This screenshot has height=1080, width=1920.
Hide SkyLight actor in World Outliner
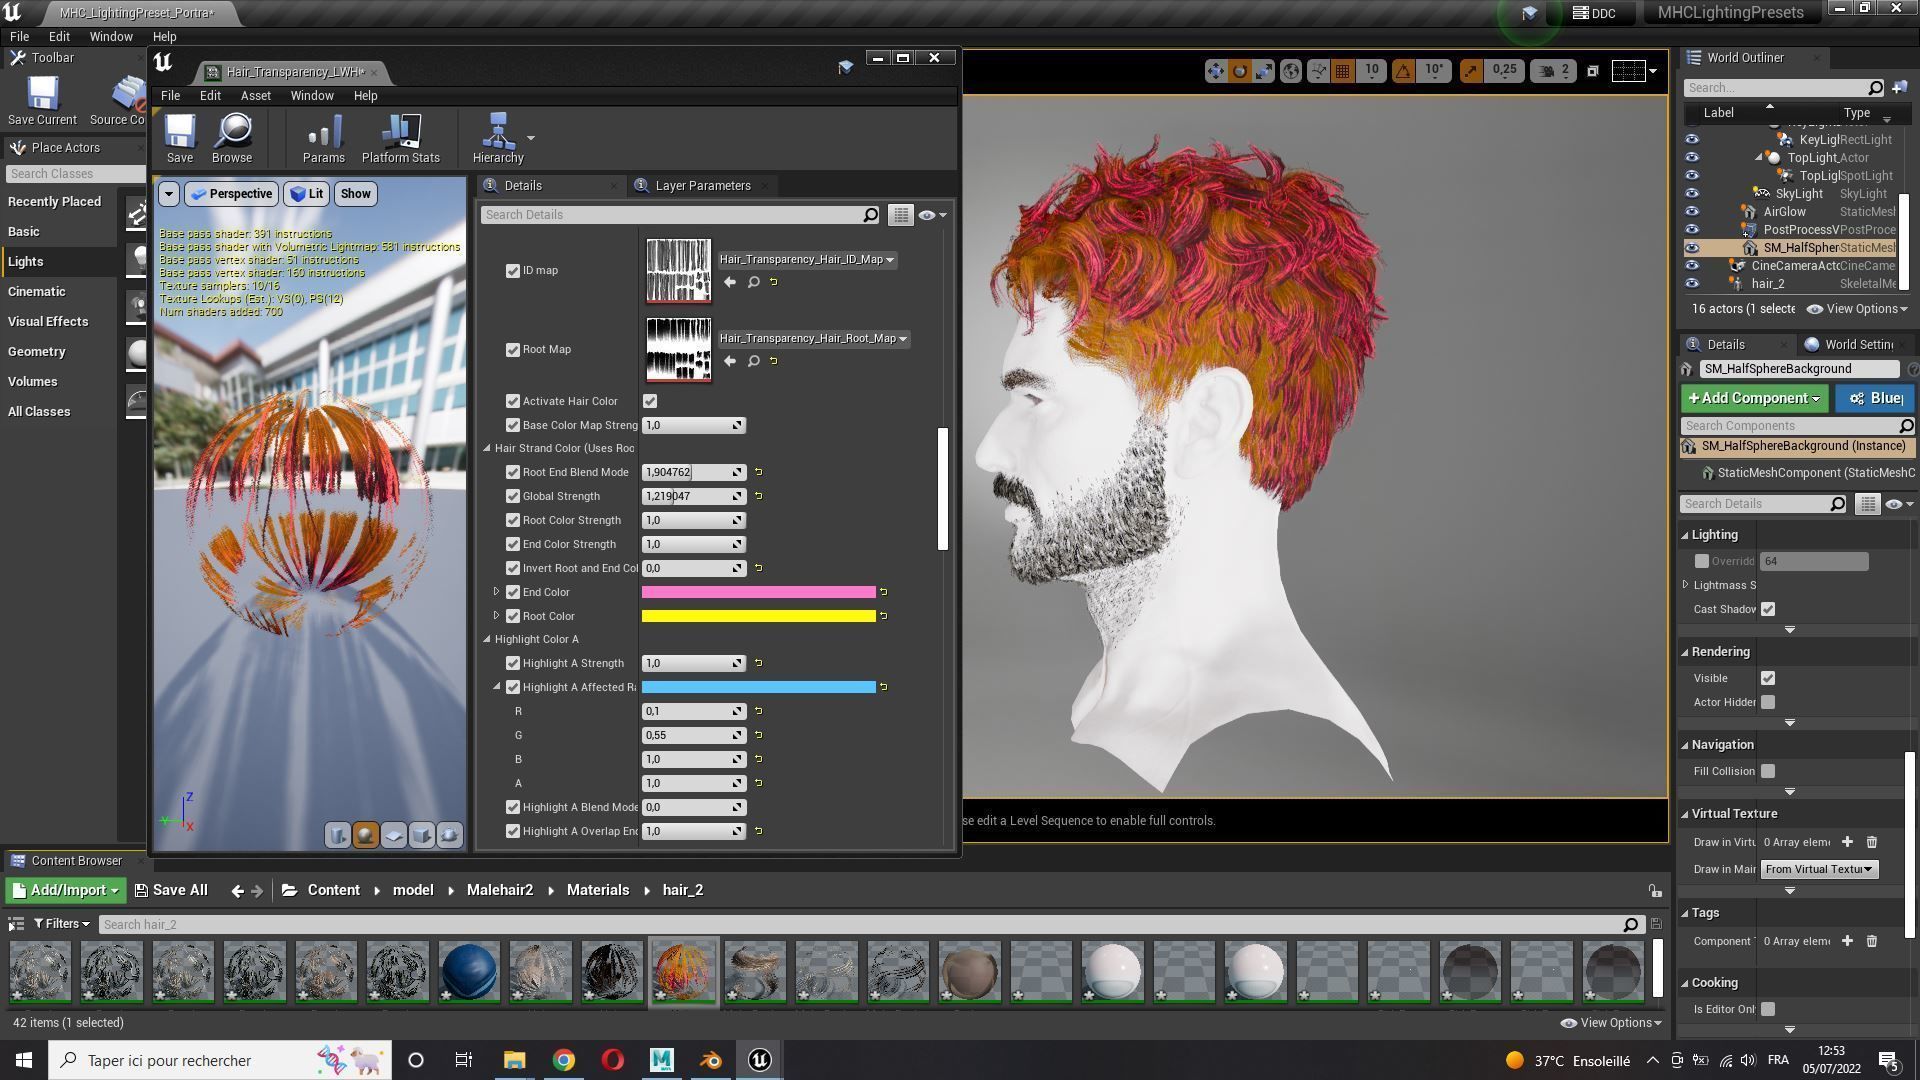pyautogui.click(x=1692, y=194)
